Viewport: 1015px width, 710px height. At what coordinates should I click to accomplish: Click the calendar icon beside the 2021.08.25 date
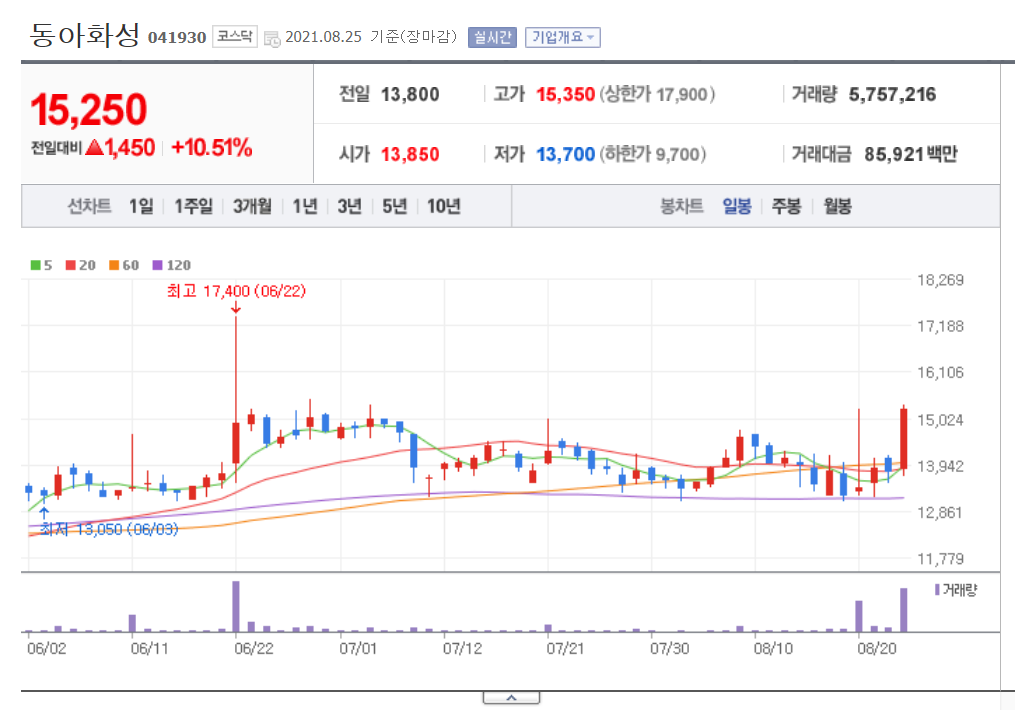(272, 39)
